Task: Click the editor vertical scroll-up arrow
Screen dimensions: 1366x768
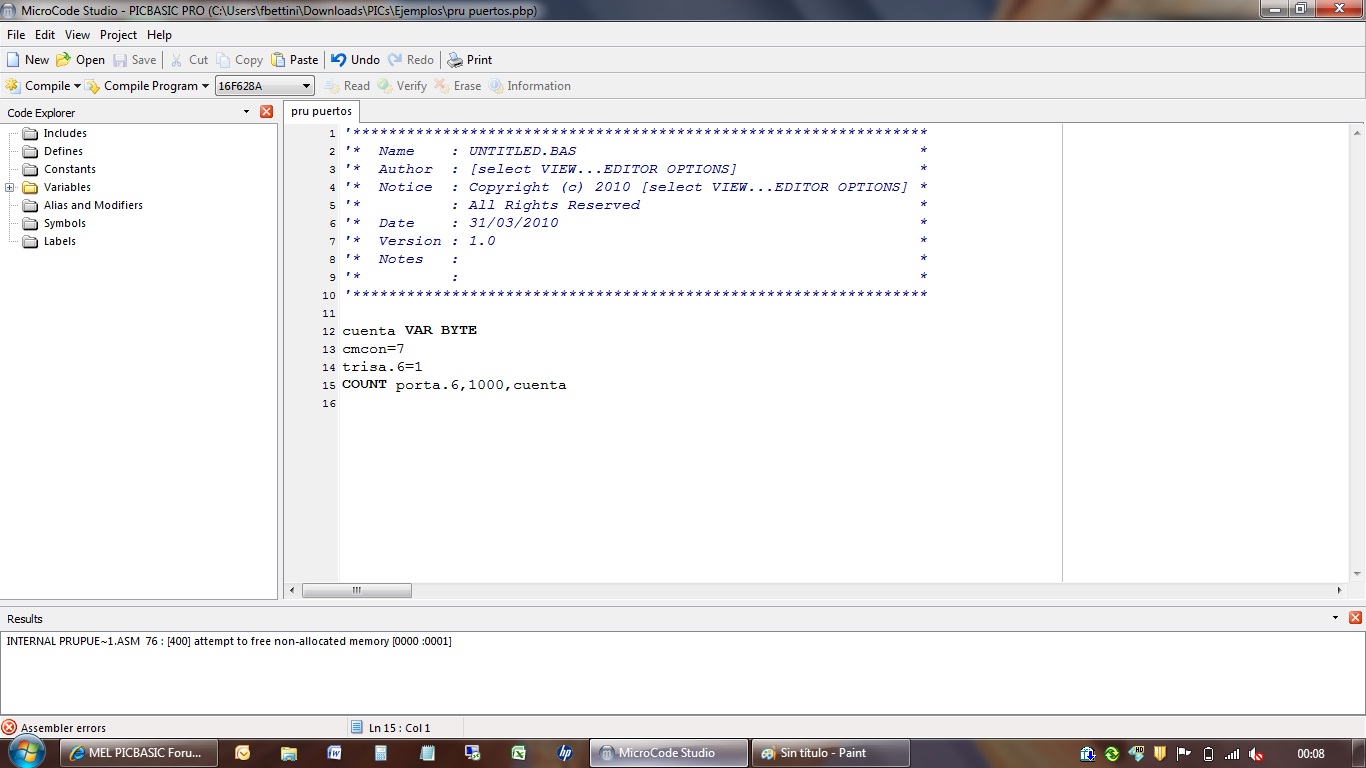Action: click(x=1357, y=132)
